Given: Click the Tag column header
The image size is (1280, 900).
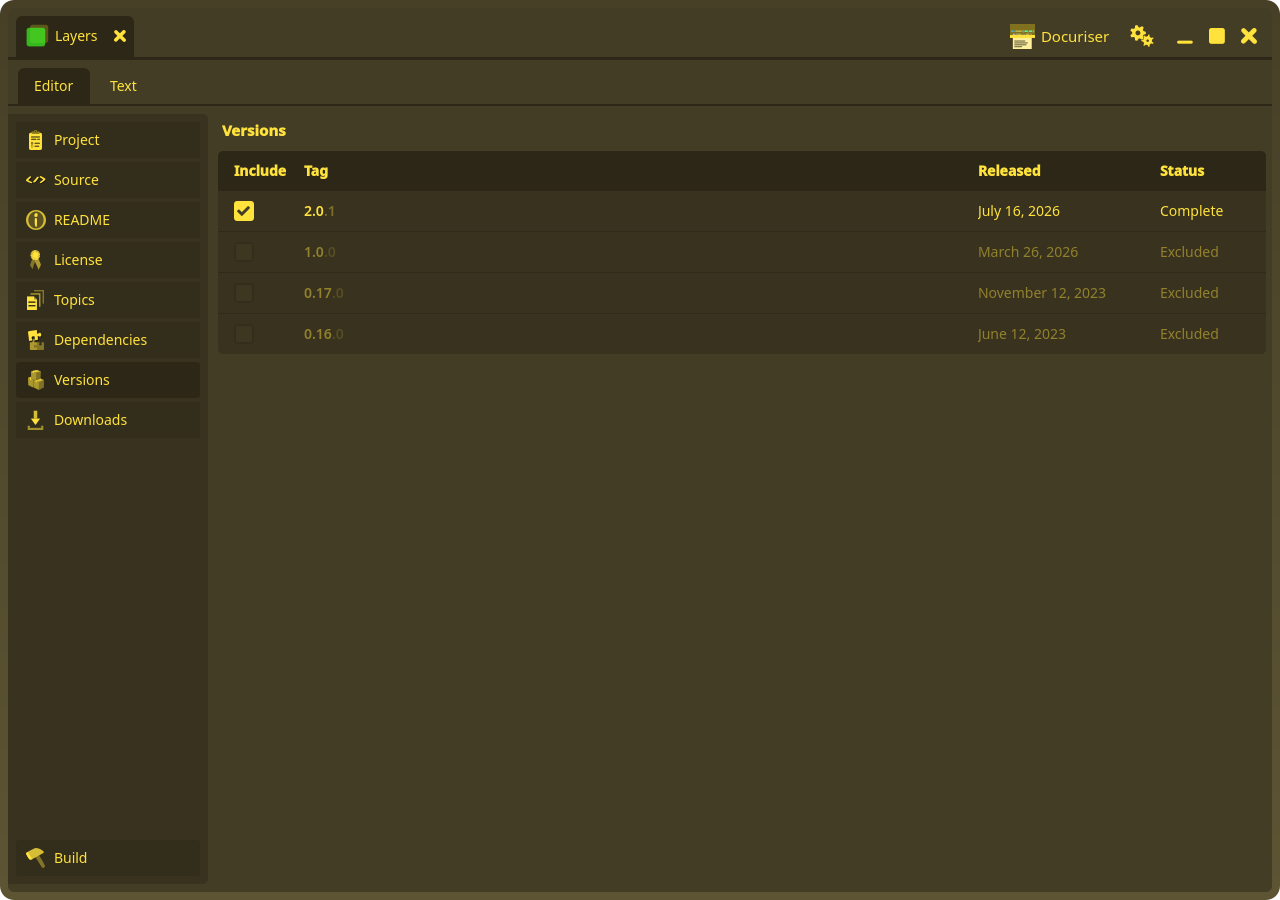Looking at the screenshot, I should pyautogui.click(x=316, y=171).
